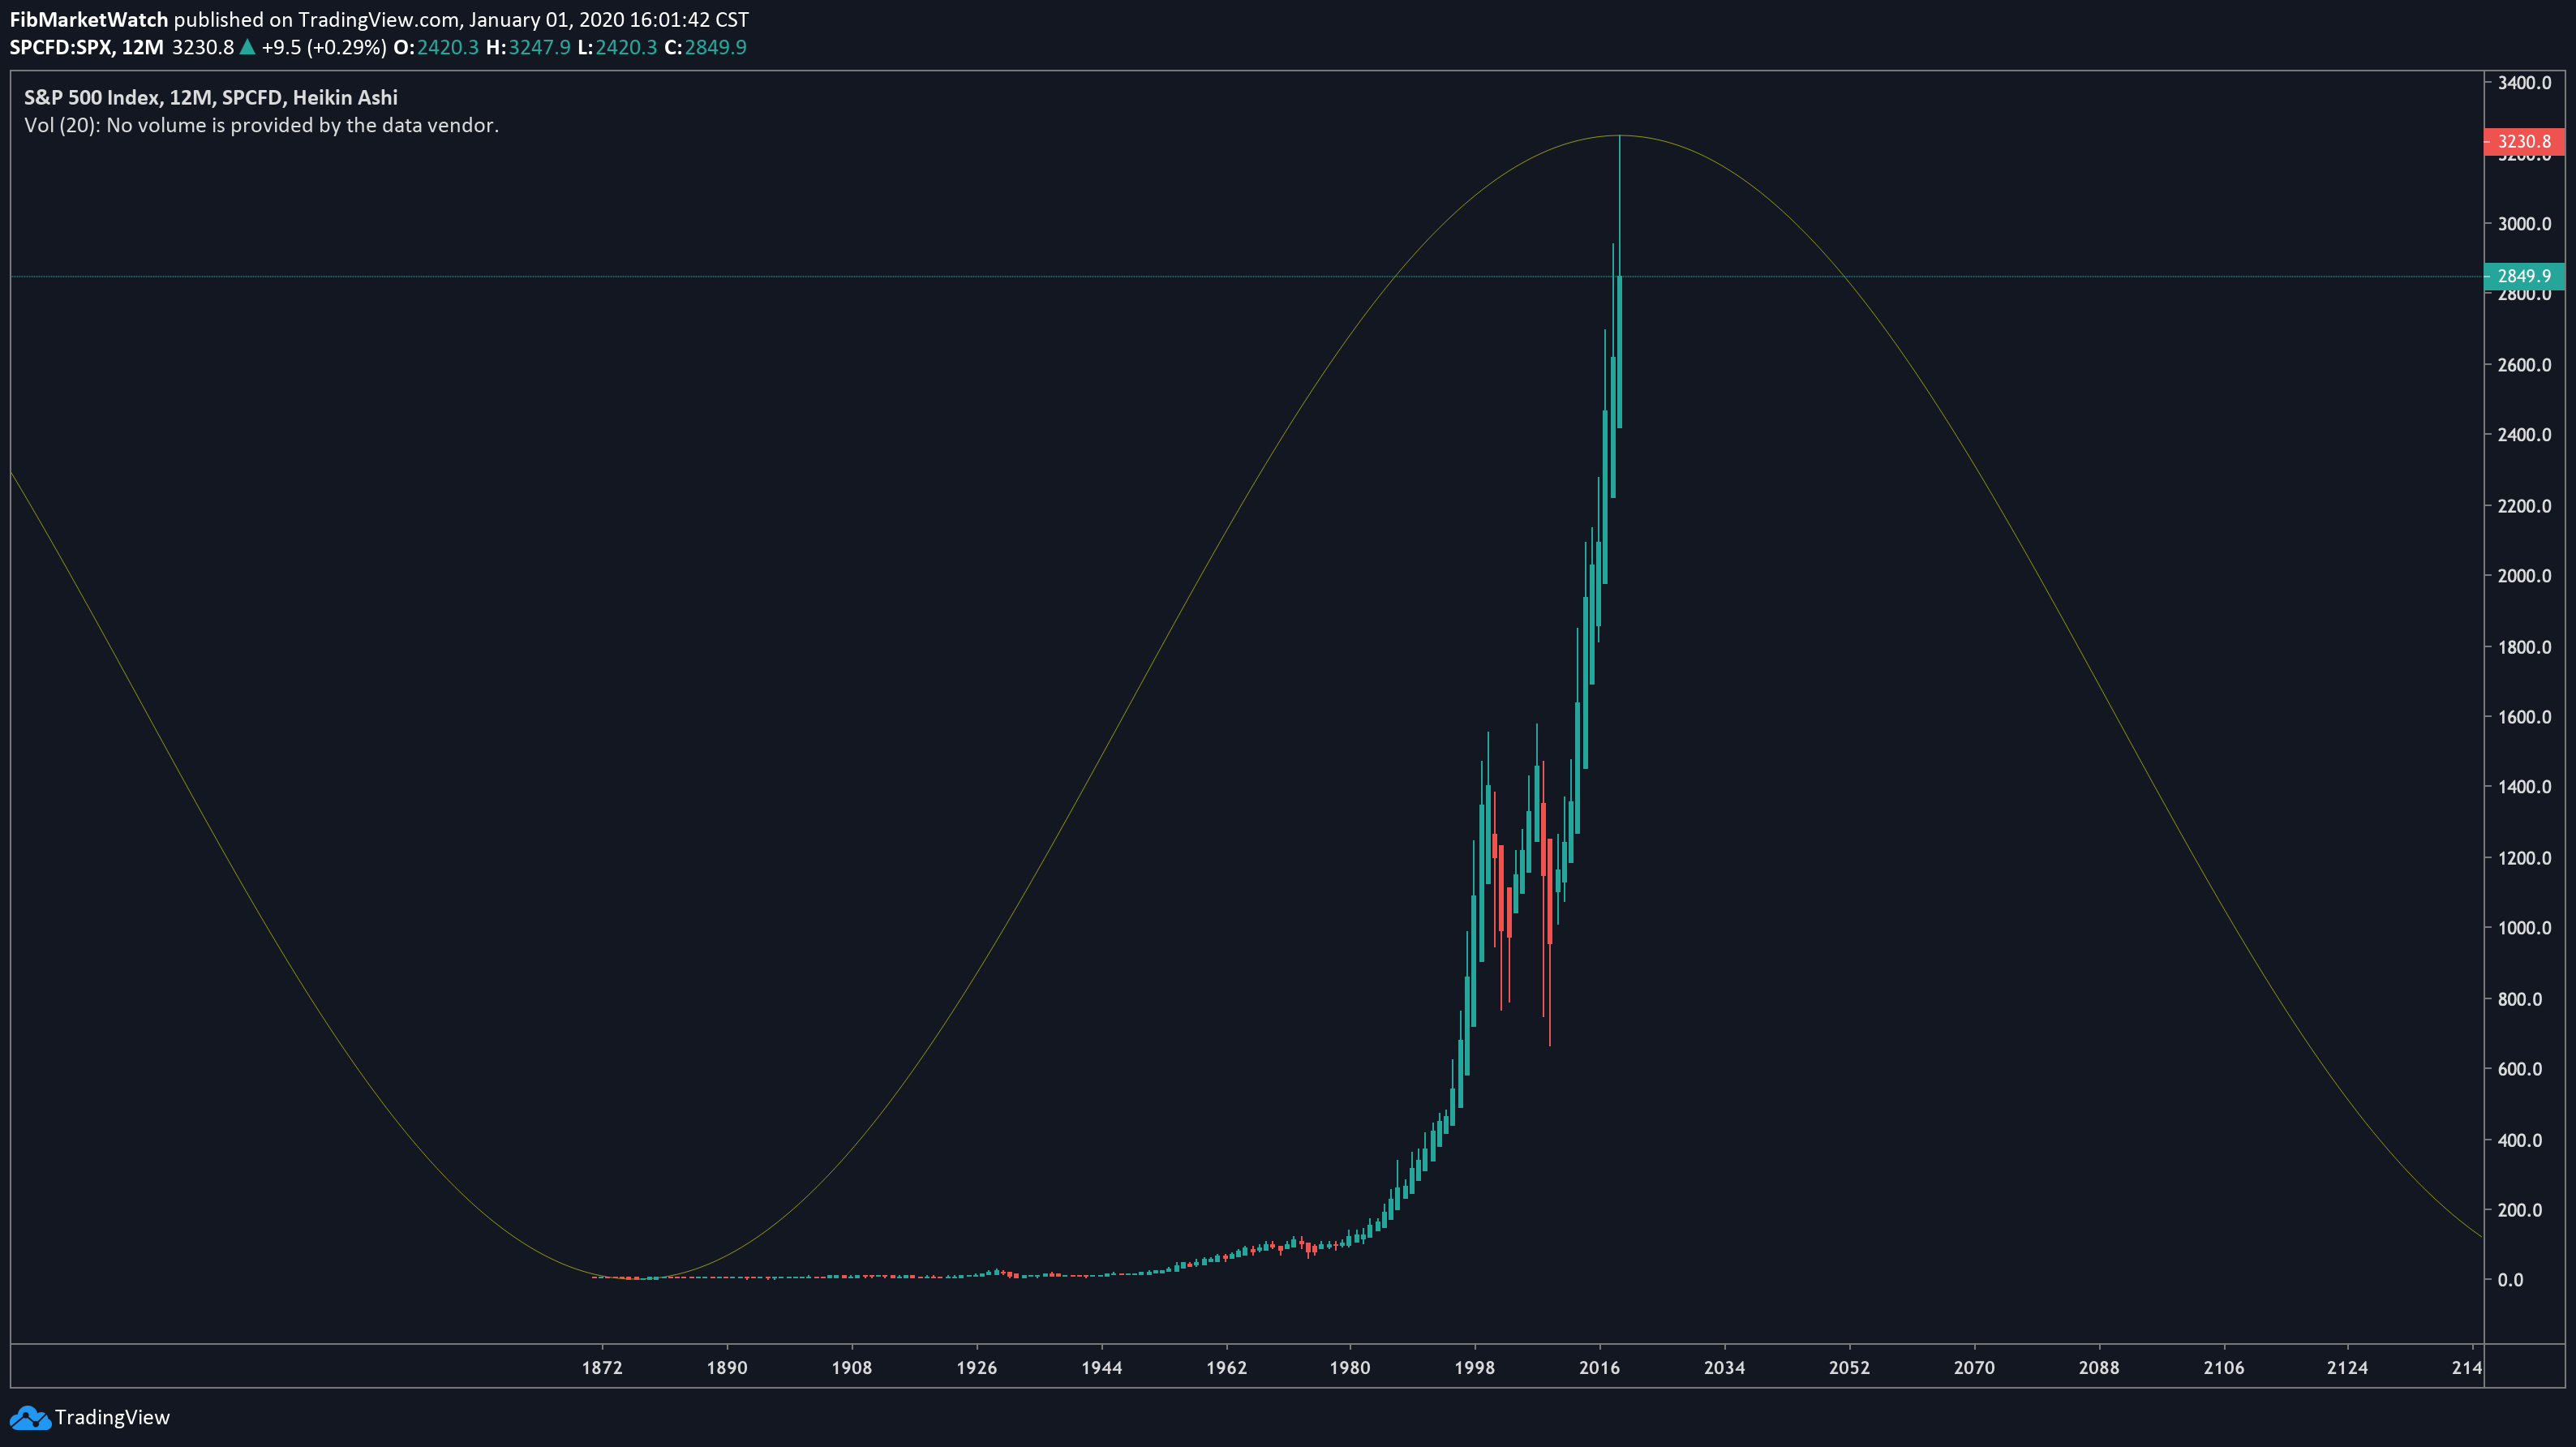The height and width of the screenshot is (1447, 2576).
Task: Click the 2106 year label on time axis
Action: (2224, 1368)
